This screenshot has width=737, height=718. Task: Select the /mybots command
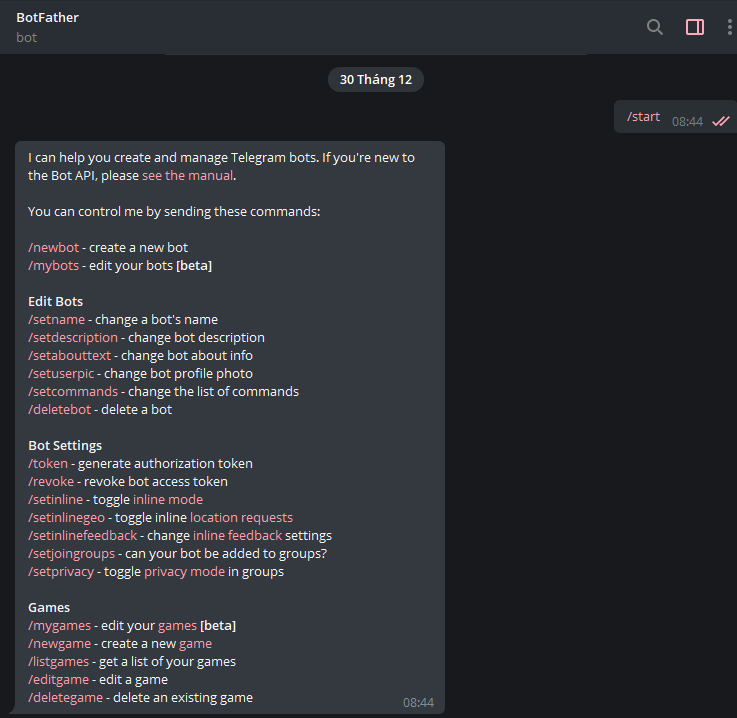[x=53, y=265]
